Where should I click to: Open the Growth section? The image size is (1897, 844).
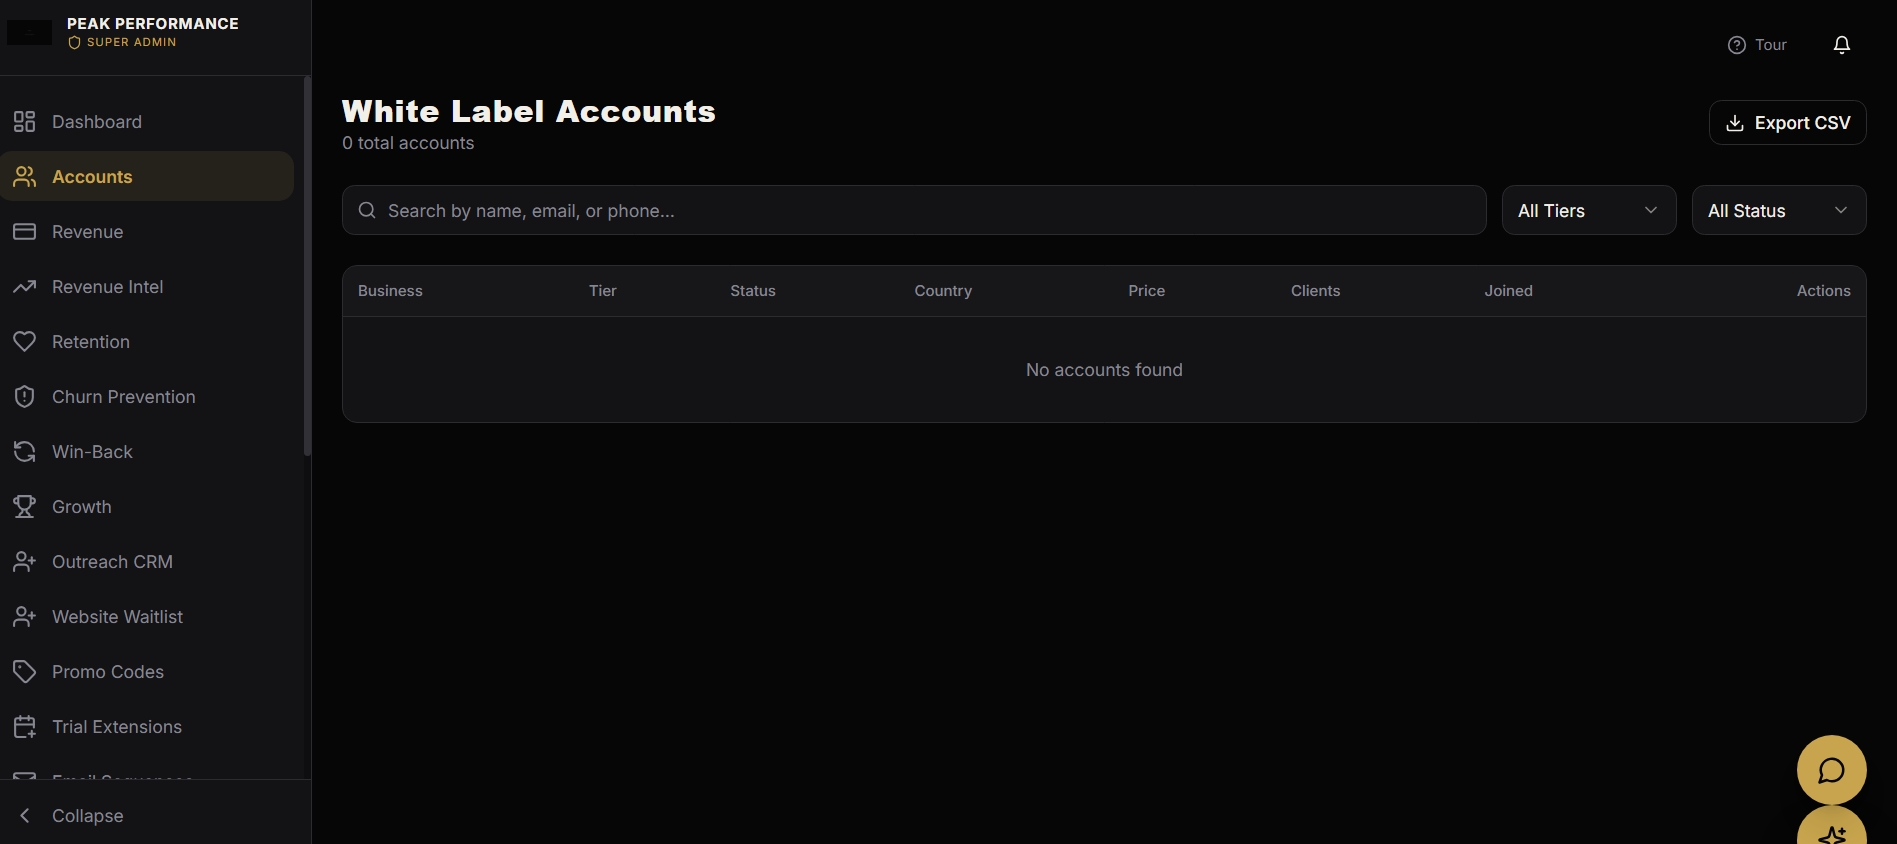click(x=147, y=507)
